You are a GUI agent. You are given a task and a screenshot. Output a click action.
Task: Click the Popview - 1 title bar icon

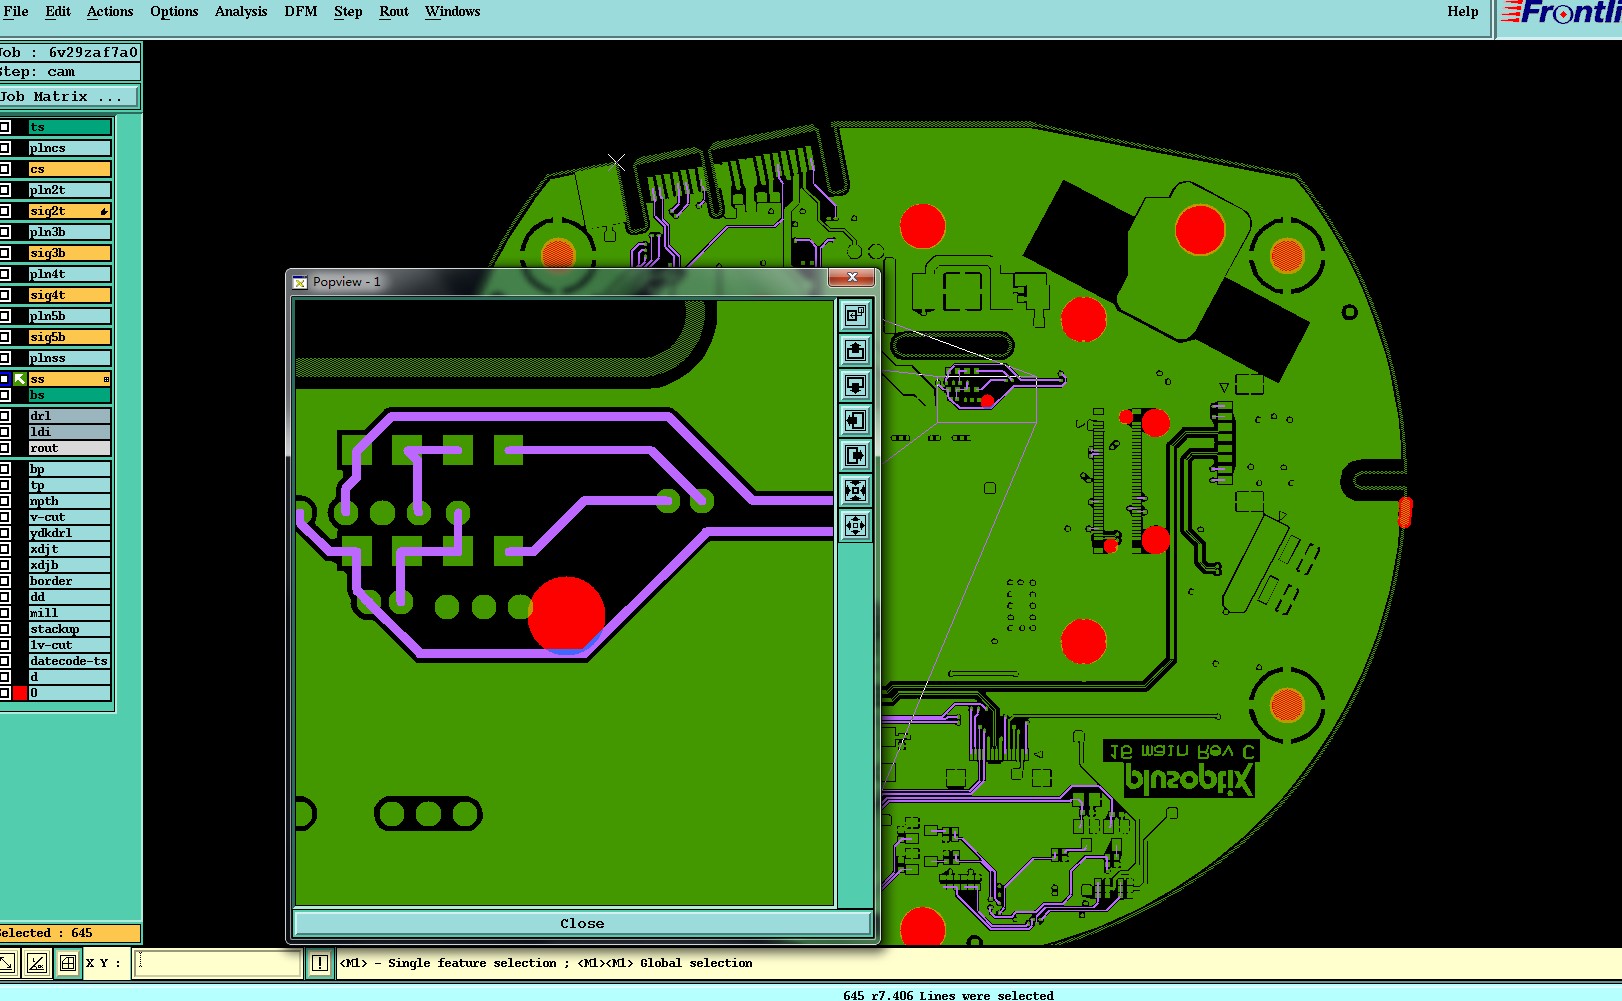click(x=299, y=282)
